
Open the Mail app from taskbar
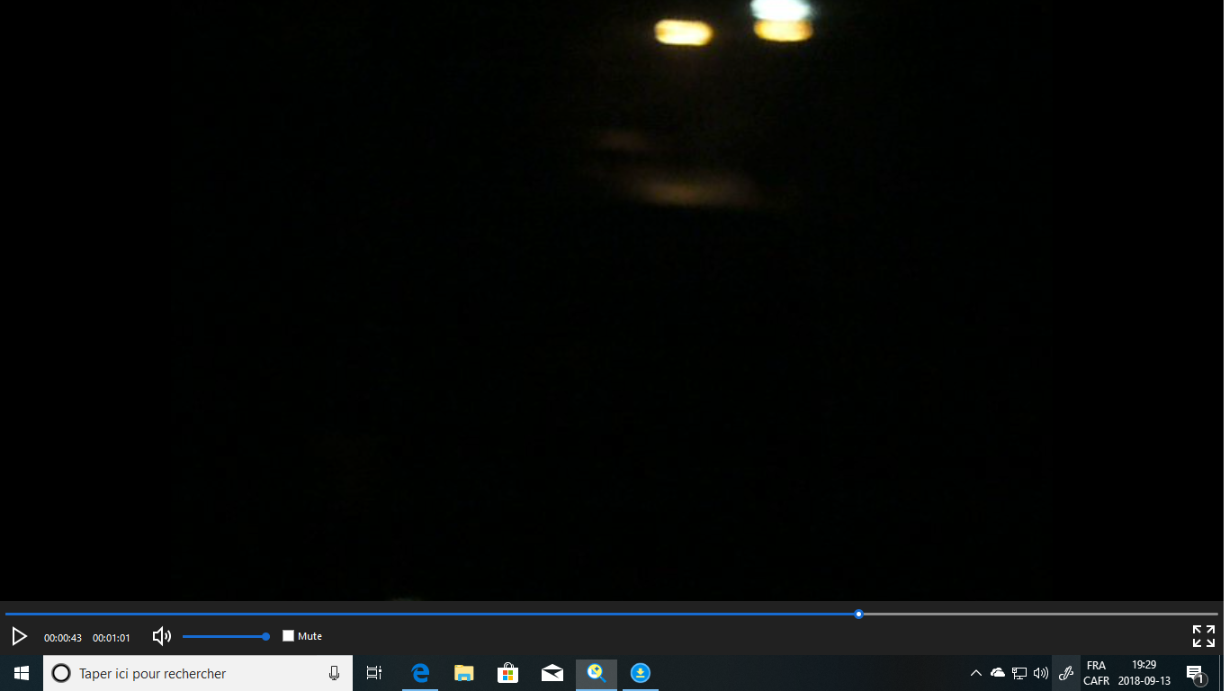tap(552, 673)
